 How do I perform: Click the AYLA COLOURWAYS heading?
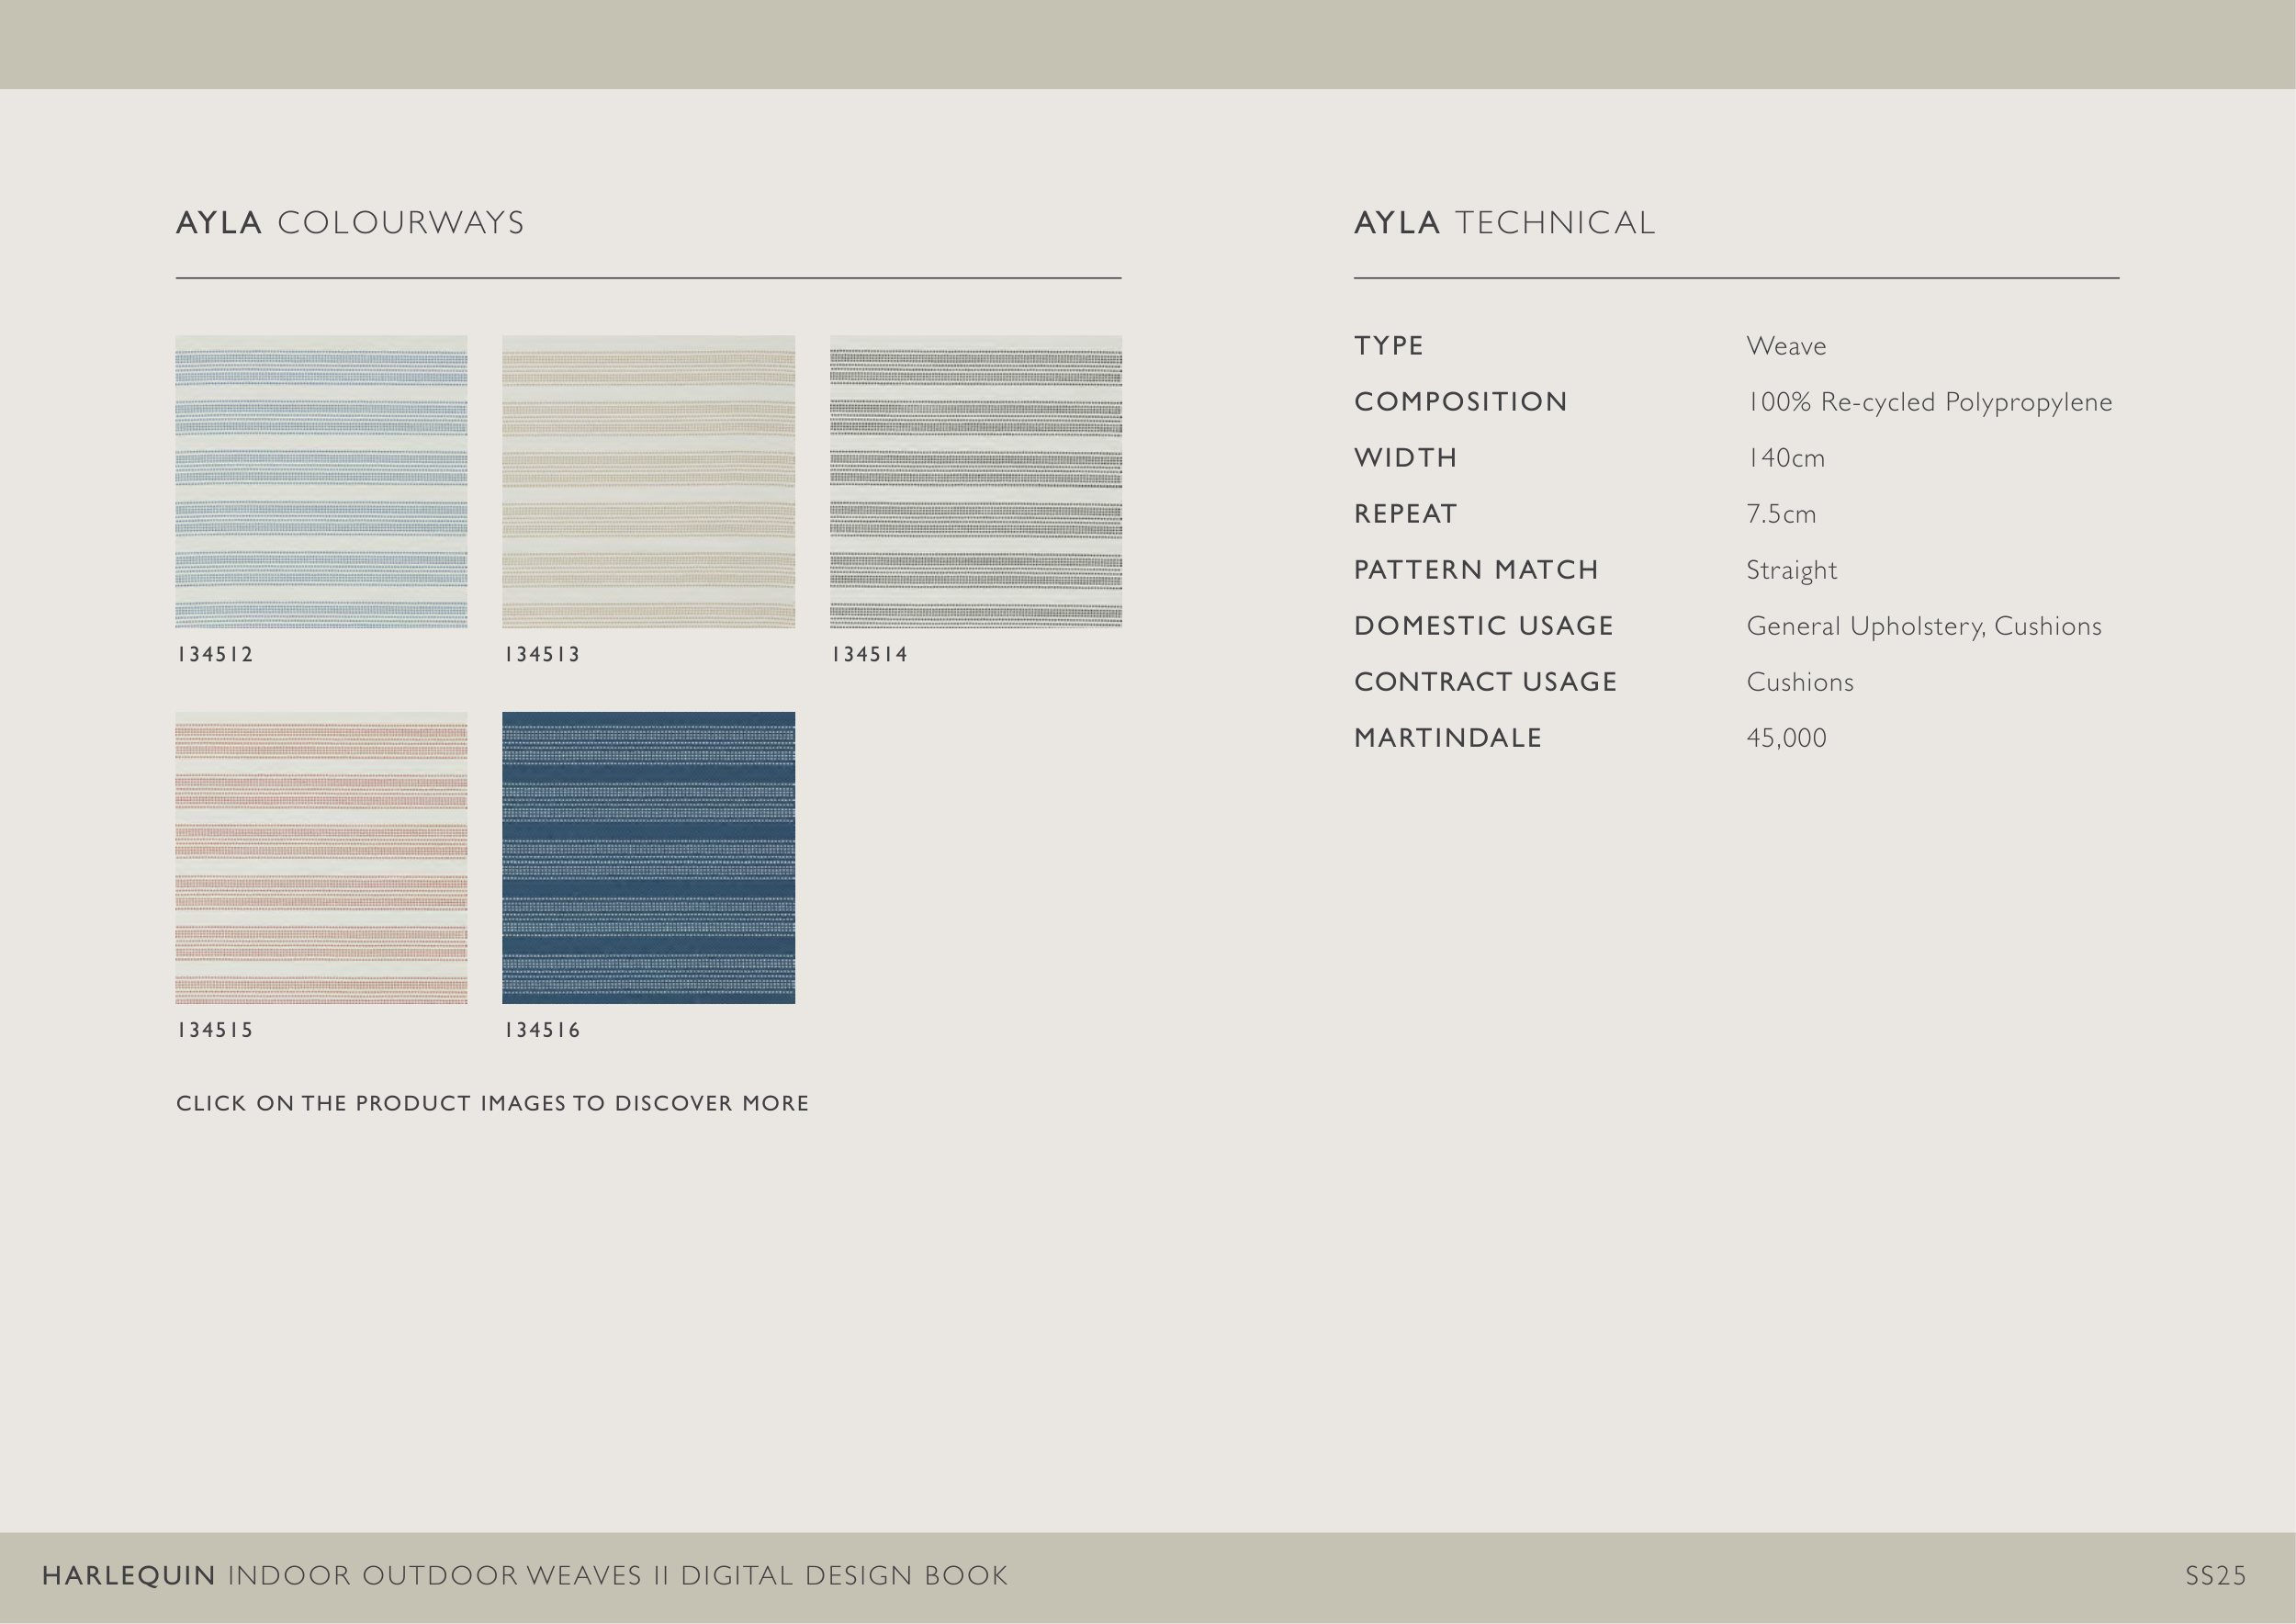[350, 223]
